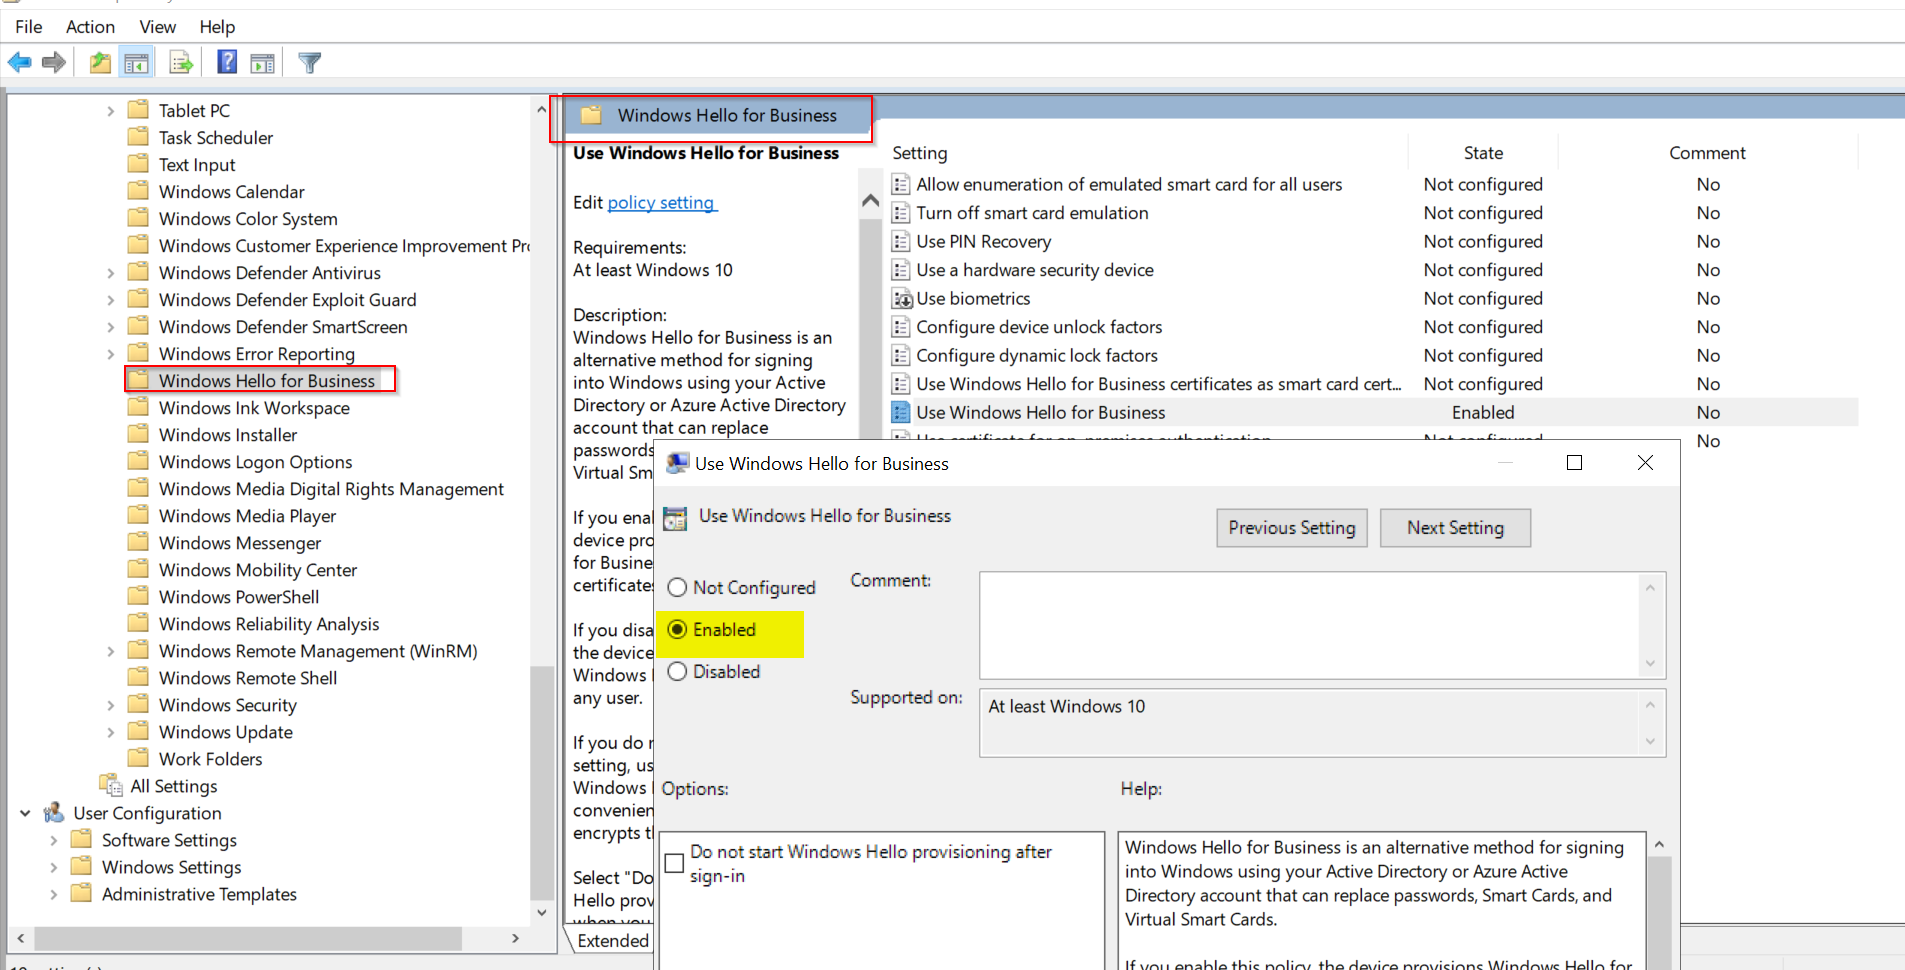Click the Windows Update folder icon
This screenshot has width=1905, height=970.
[139, 731]
